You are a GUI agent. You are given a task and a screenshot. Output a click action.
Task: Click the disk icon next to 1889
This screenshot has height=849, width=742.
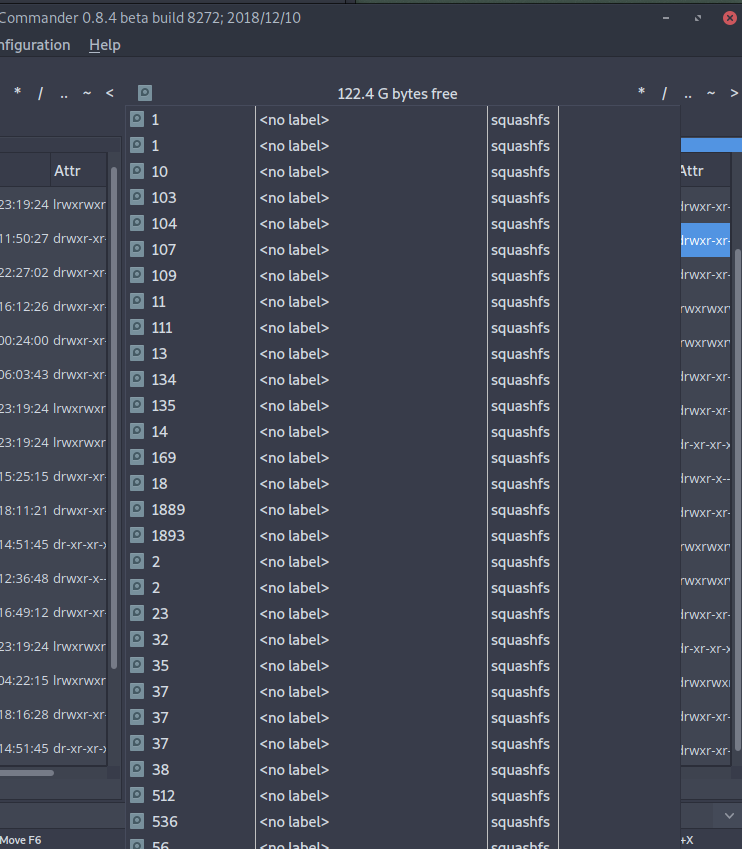click(x=137, y=509)
